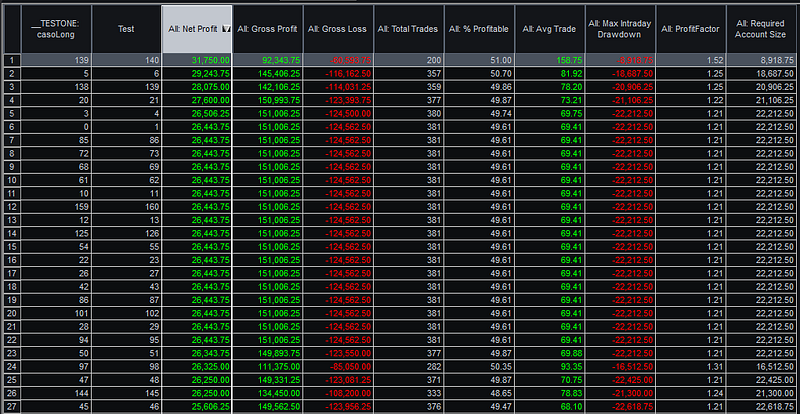Click the Test column header

[x=127, y=29]
